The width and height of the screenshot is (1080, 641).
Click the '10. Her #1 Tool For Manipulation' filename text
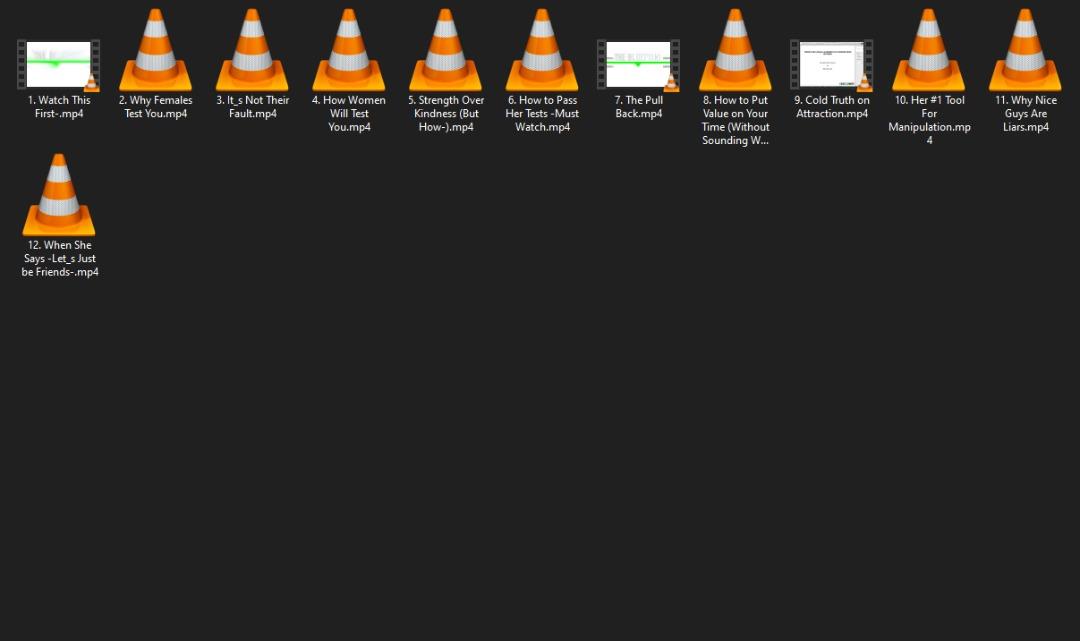pyautogui.click(x=929, y=120)
